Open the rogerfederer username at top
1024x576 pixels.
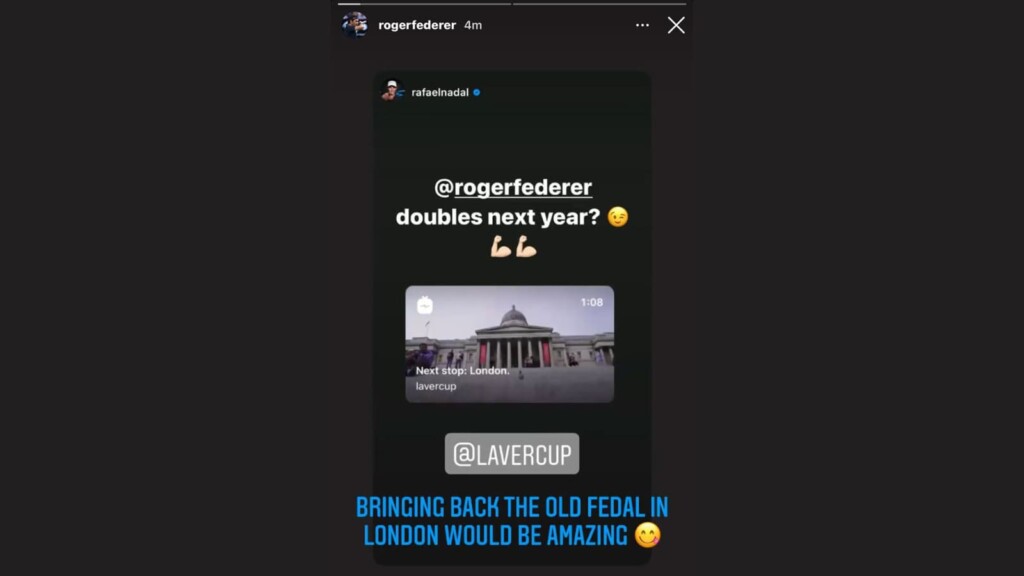tap(417, 25)
